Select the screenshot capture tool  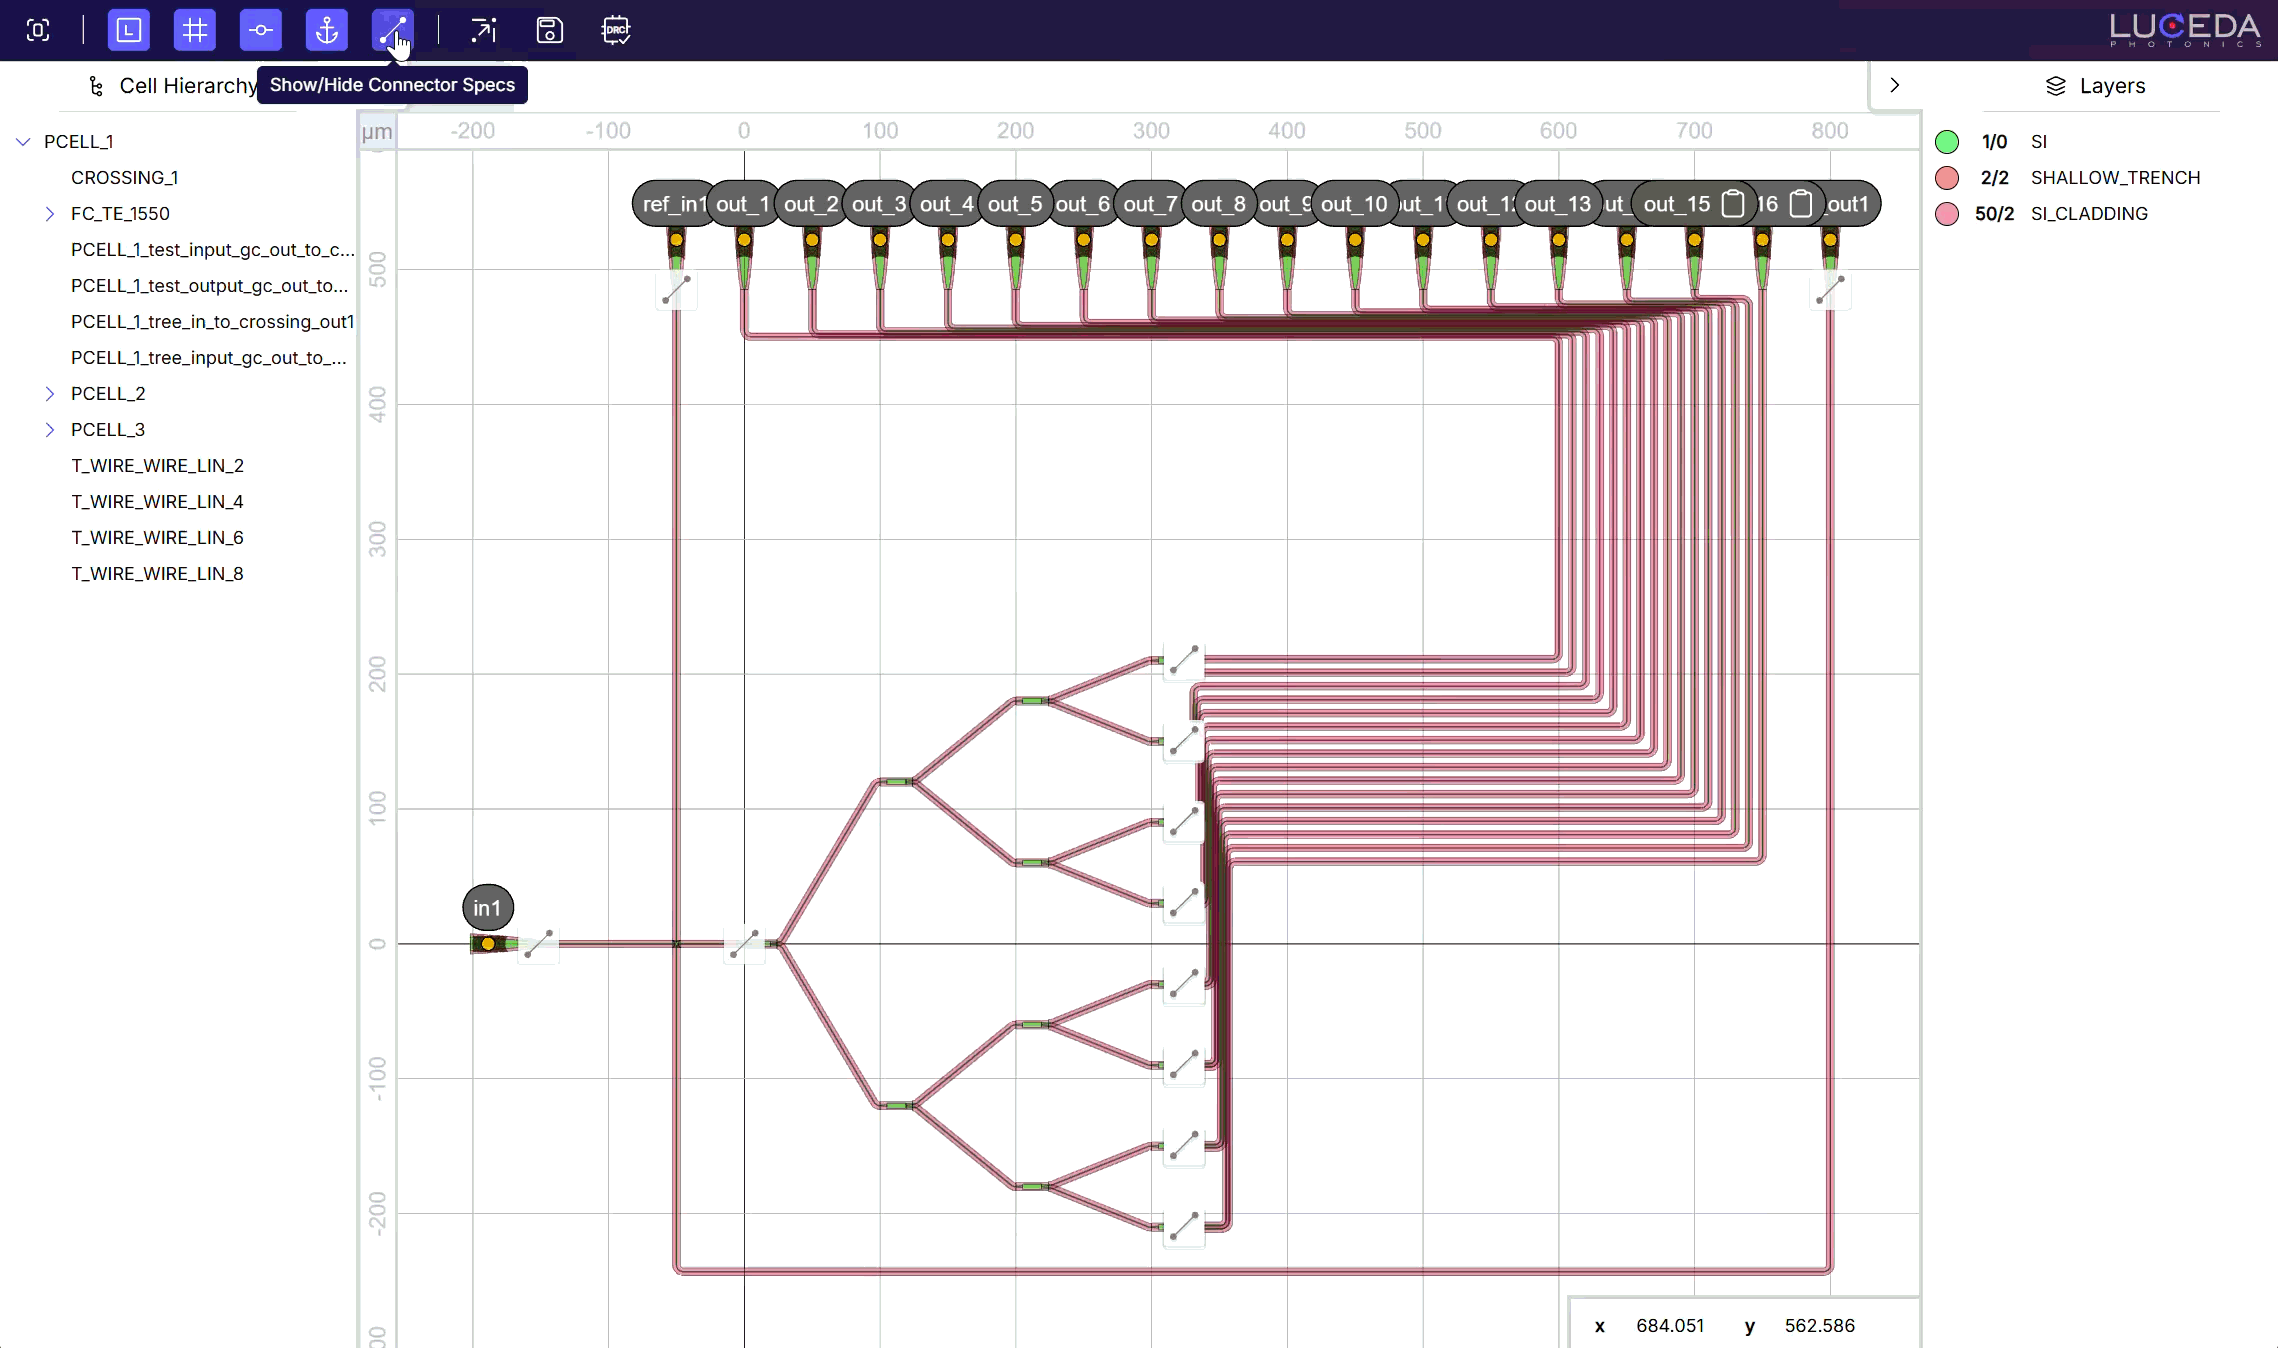point(38,30)
